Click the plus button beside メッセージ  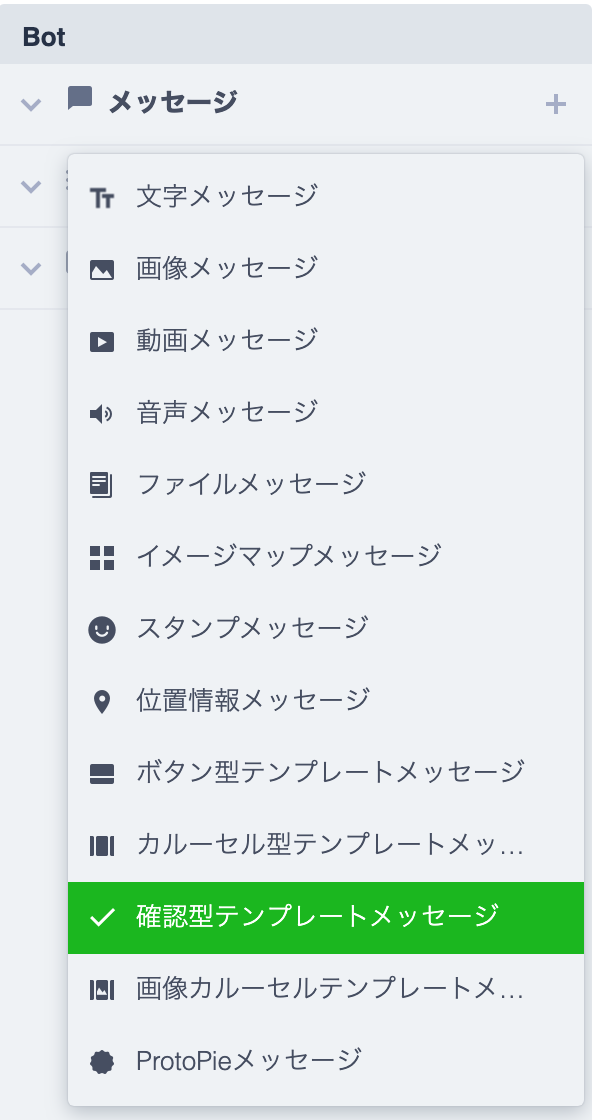(556, 104)
